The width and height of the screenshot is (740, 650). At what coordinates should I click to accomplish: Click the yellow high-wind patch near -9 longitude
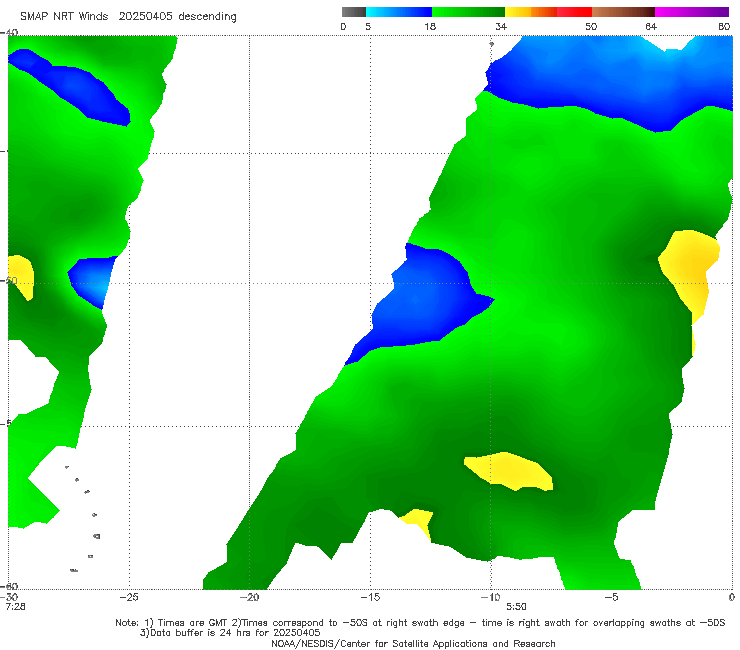(510, 471)
